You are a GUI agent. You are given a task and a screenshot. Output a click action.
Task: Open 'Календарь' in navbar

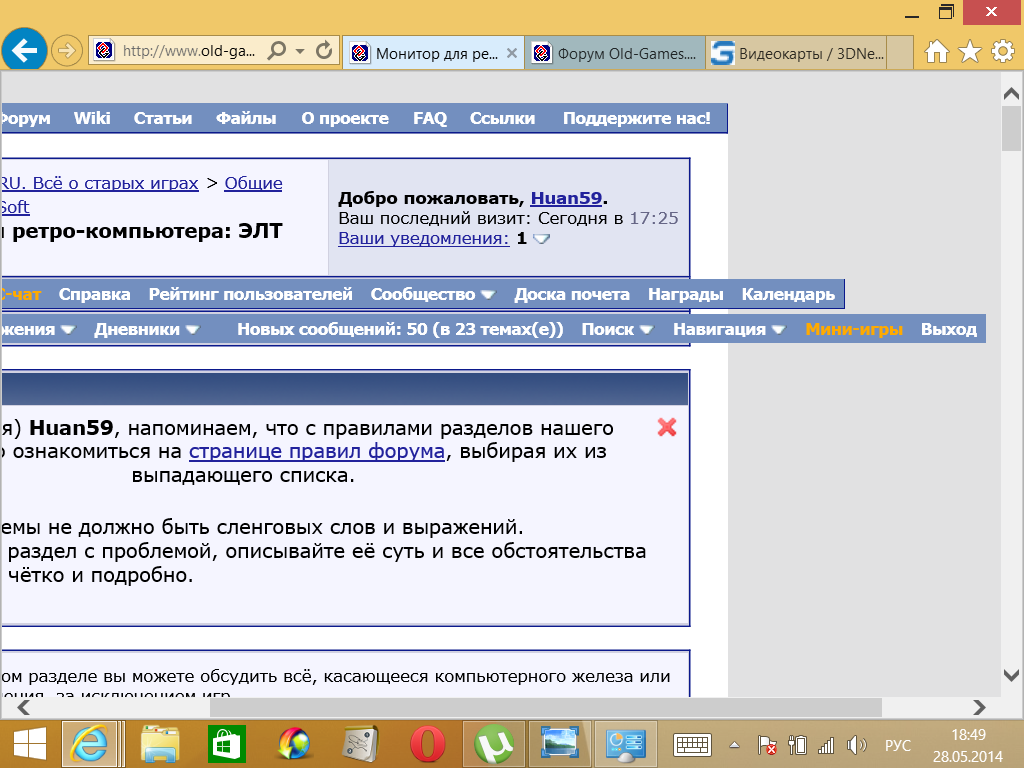[788, 295]
